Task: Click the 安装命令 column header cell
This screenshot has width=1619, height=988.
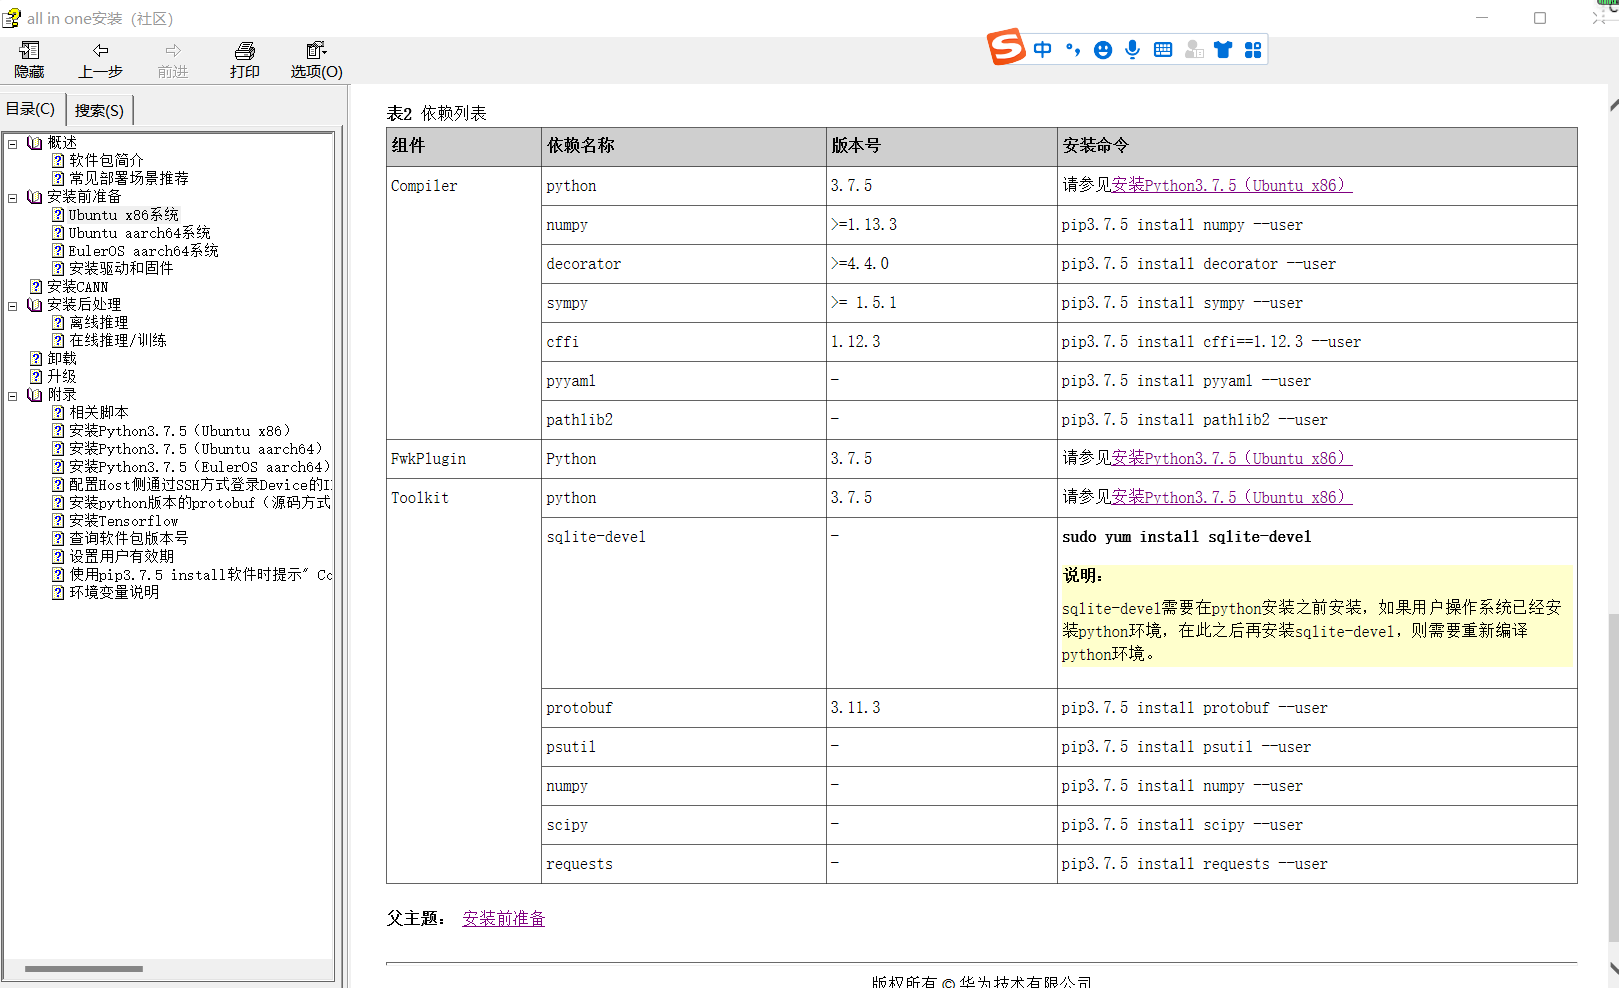Action: [x=1317, y=146]
